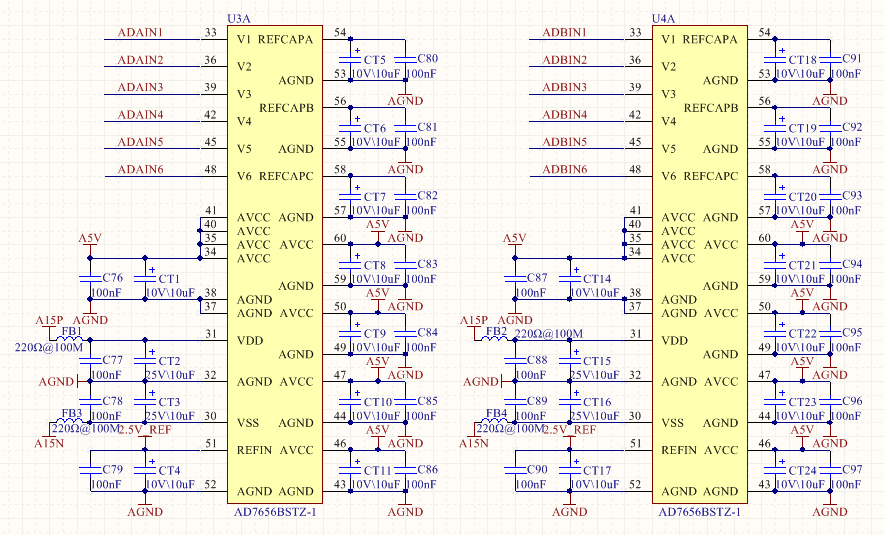This screenshot has height=535, width=884.
Task: Click the ADAIN1 net label
Action: click(140, 32)
